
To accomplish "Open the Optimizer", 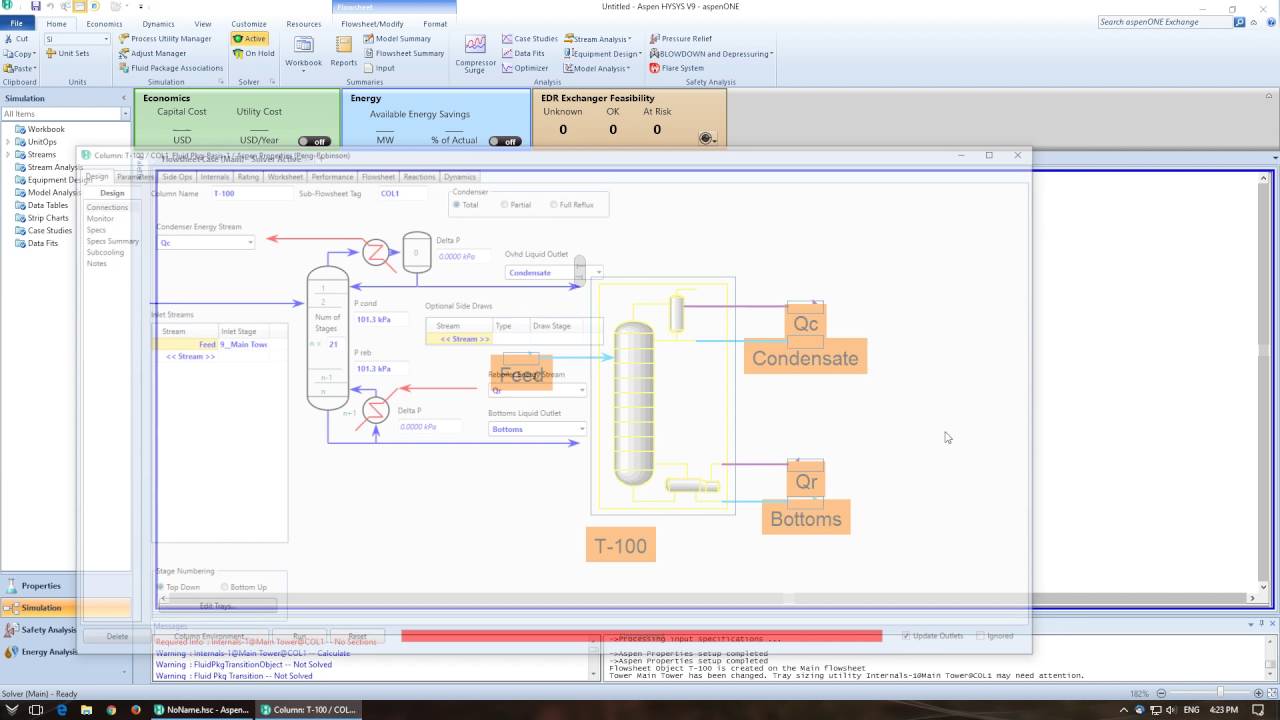I will [525, 68].
